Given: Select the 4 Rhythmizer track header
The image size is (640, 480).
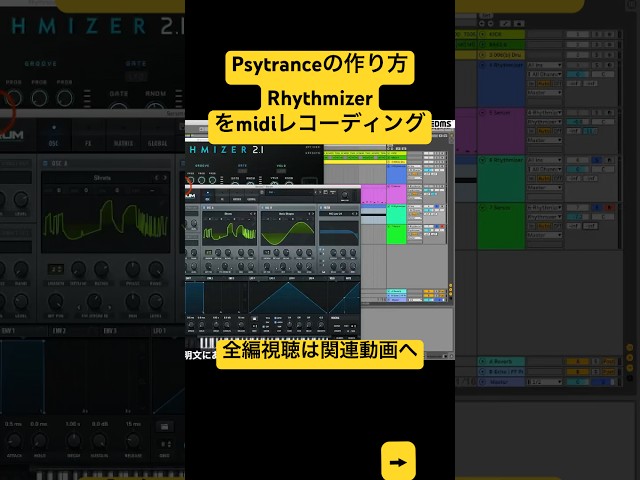Looking at the screenshot, I should tap(501, 84).
